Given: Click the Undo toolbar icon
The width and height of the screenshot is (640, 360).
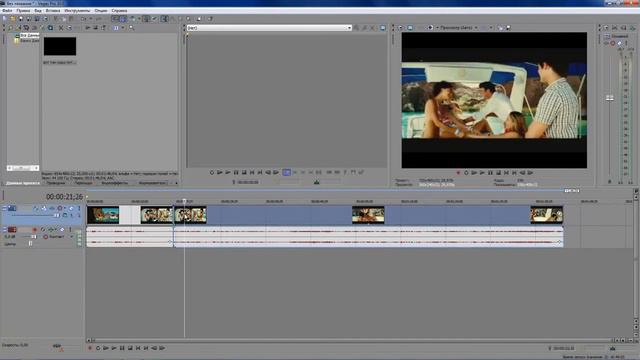Looking at the screenshot, I should pyautogui.click(x=84, y=19).
